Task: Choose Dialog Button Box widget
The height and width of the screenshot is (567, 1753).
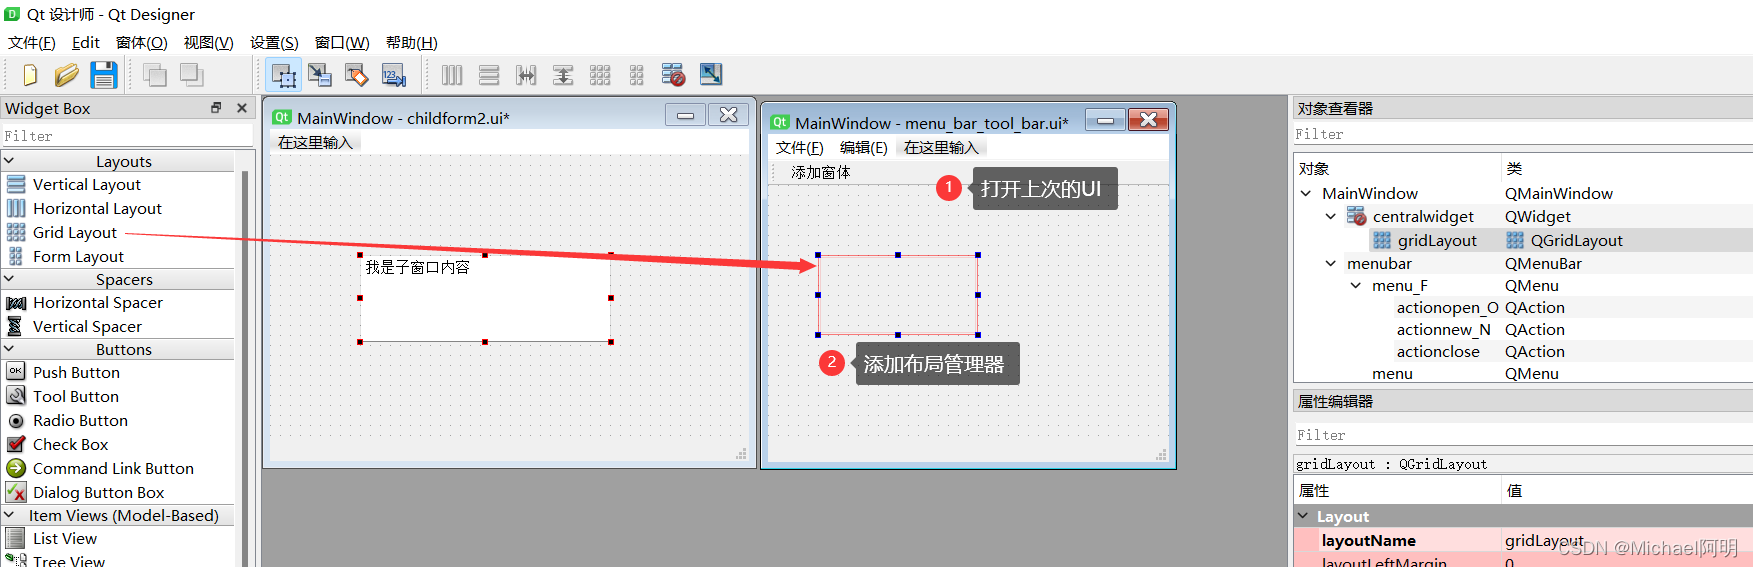Action: 98,493
